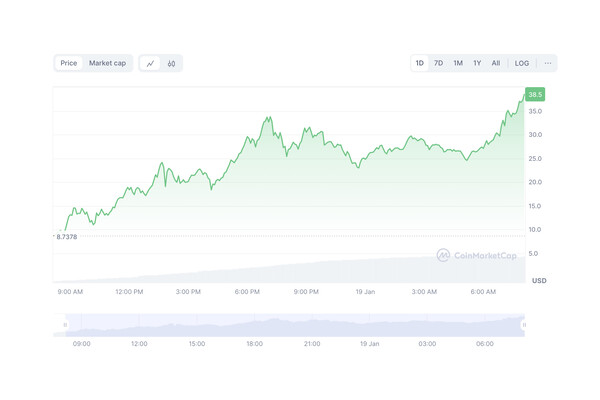Screen dimensions: 600x400
Task: Set time range to 1Y
Action: [x=477, y=63]
